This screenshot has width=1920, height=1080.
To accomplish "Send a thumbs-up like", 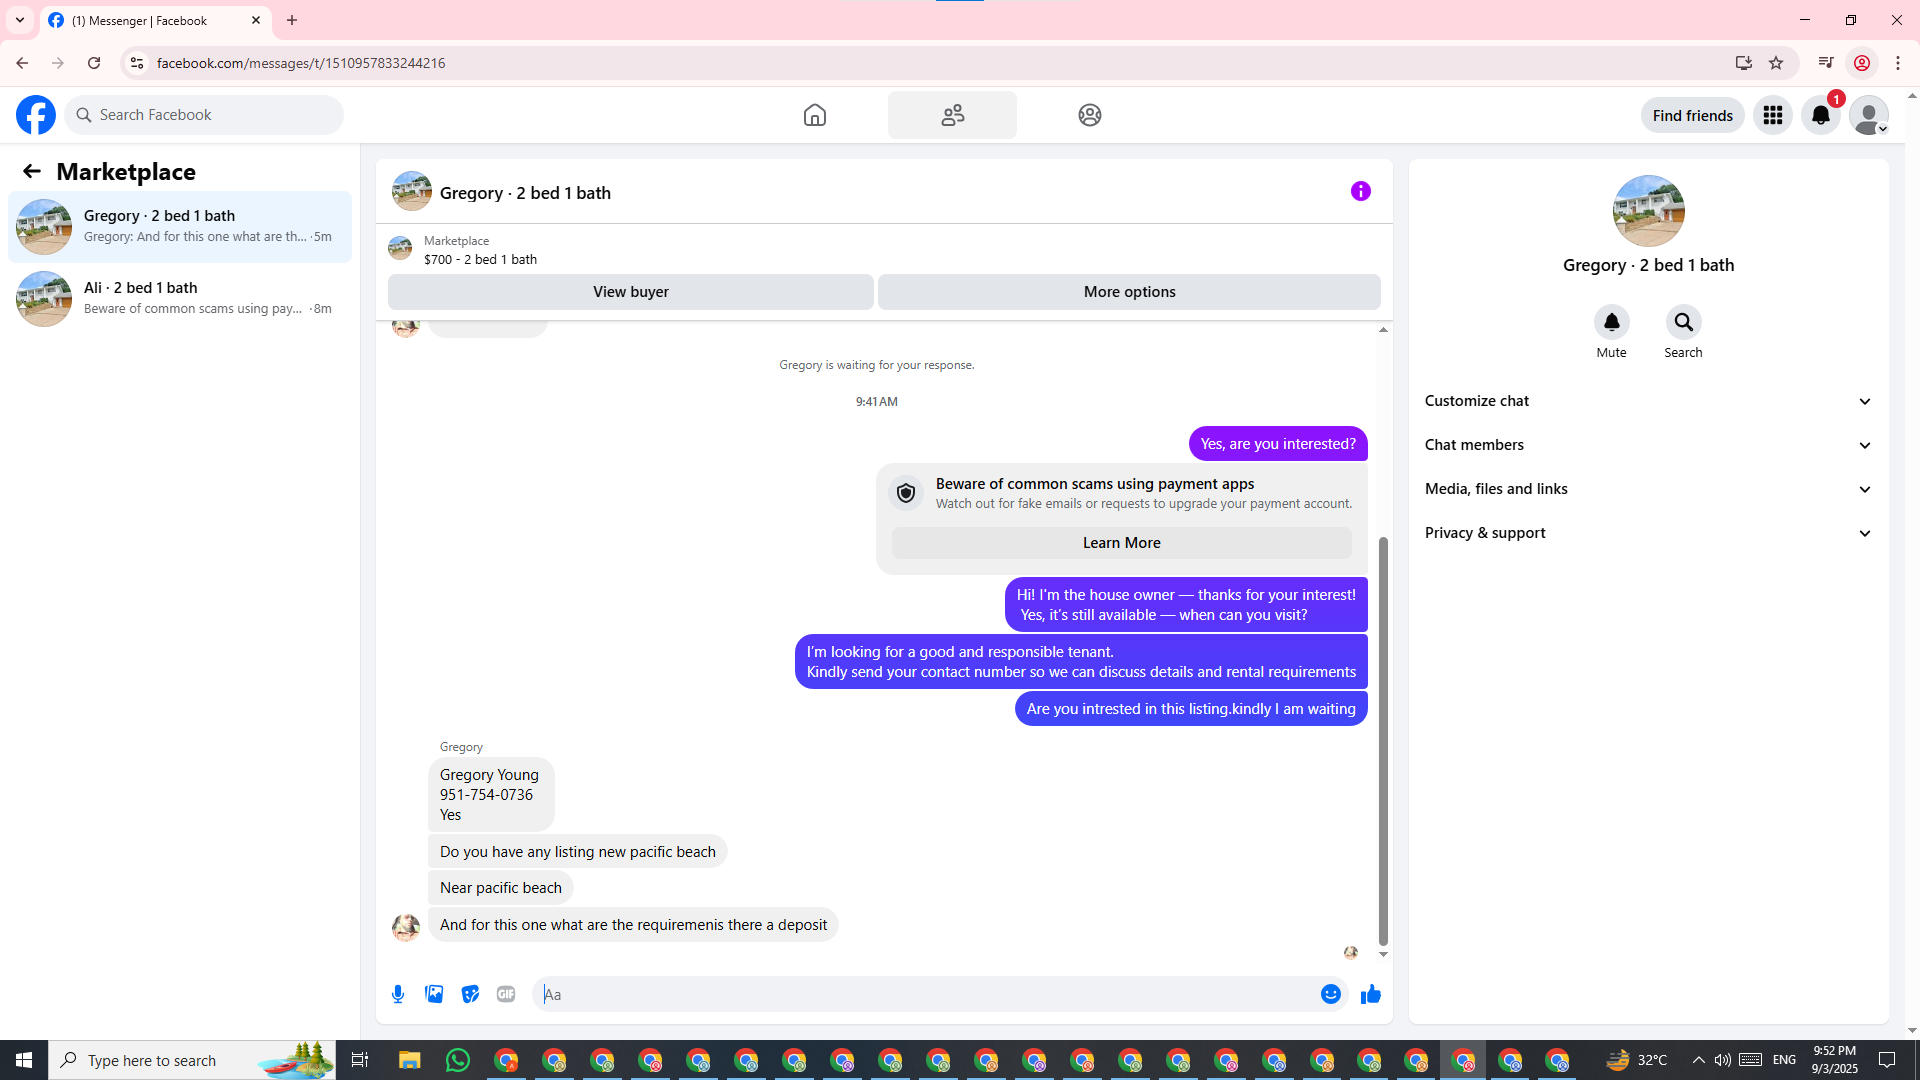I will point(1371,994).
